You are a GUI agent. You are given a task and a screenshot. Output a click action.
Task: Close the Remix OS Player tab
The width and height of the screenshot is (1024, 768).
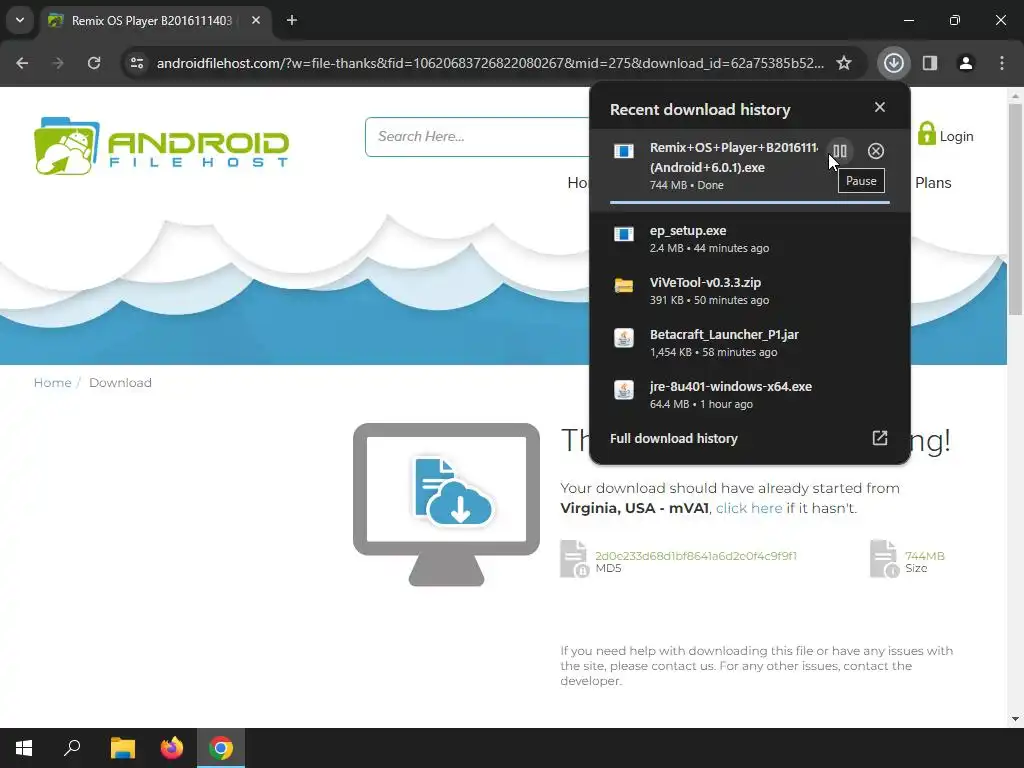coord(256,20)
